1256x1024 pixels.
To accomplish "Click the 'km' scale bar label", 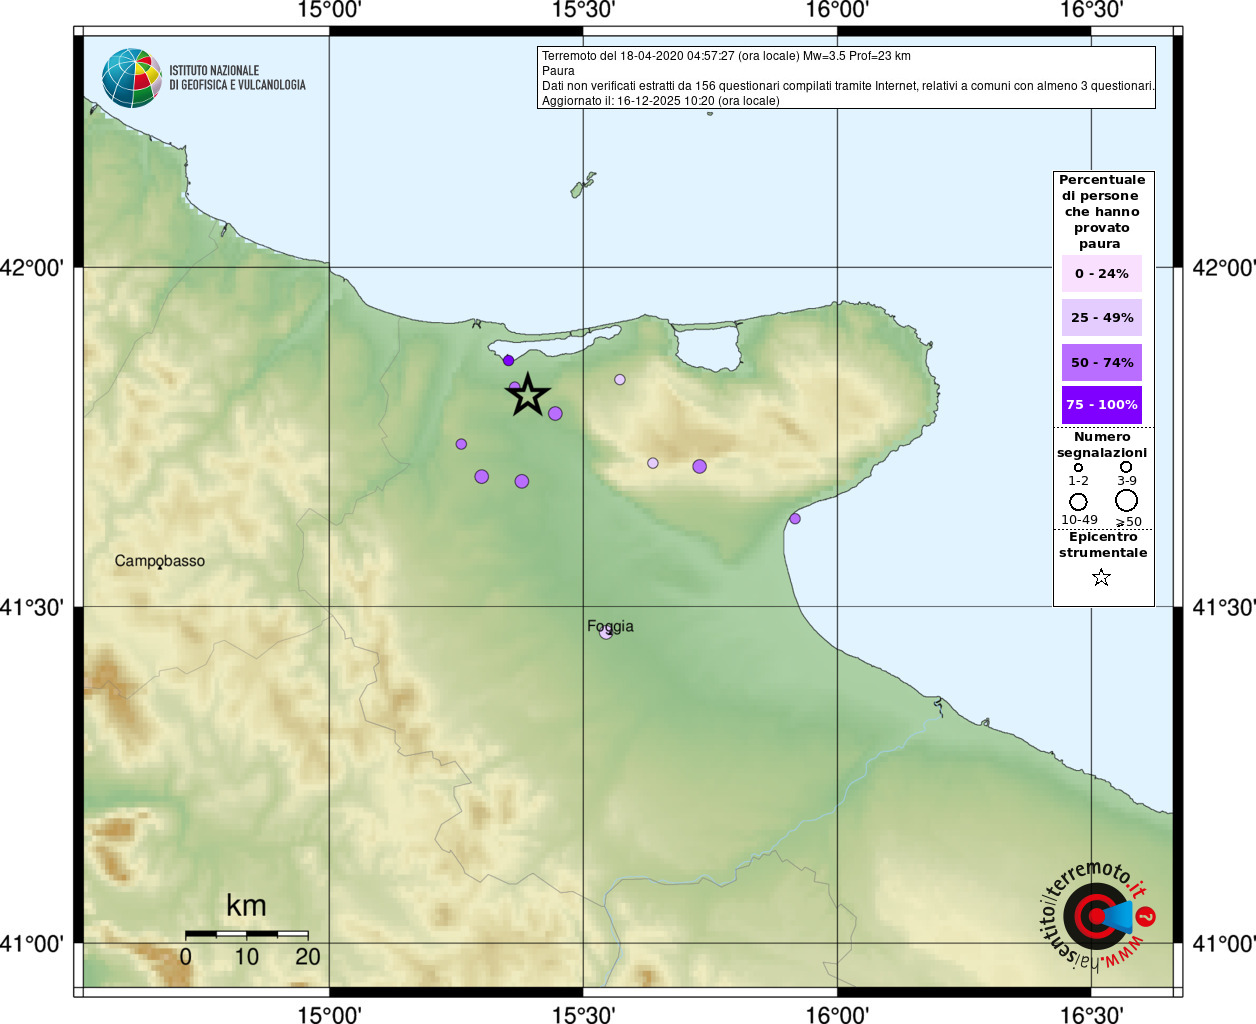I will coord(246,906).
